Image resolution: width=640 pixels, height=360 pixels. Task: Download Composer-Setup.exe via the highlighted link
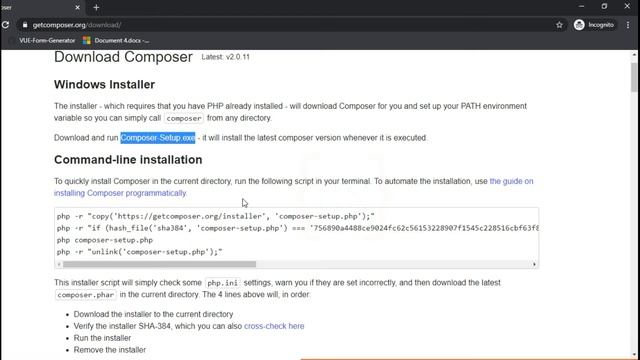pyautogui.click(x=158, y=138)
